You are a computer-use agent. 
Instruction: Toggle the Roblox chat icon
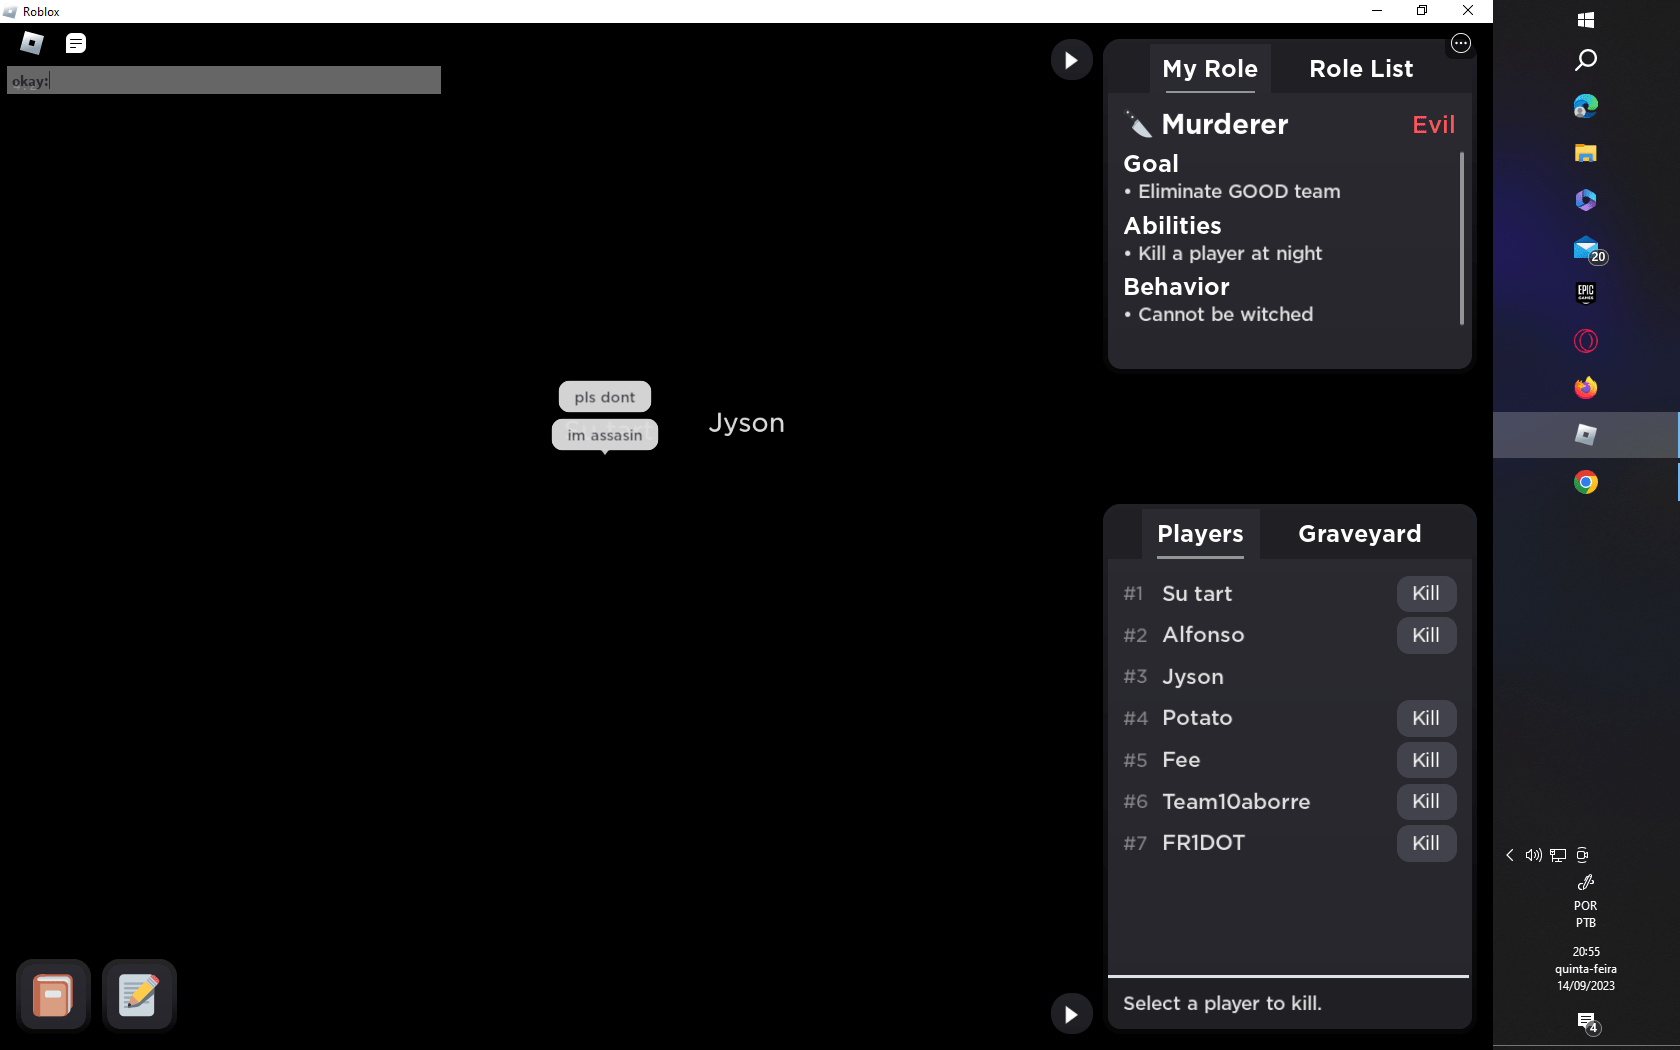tap(76, 43)
